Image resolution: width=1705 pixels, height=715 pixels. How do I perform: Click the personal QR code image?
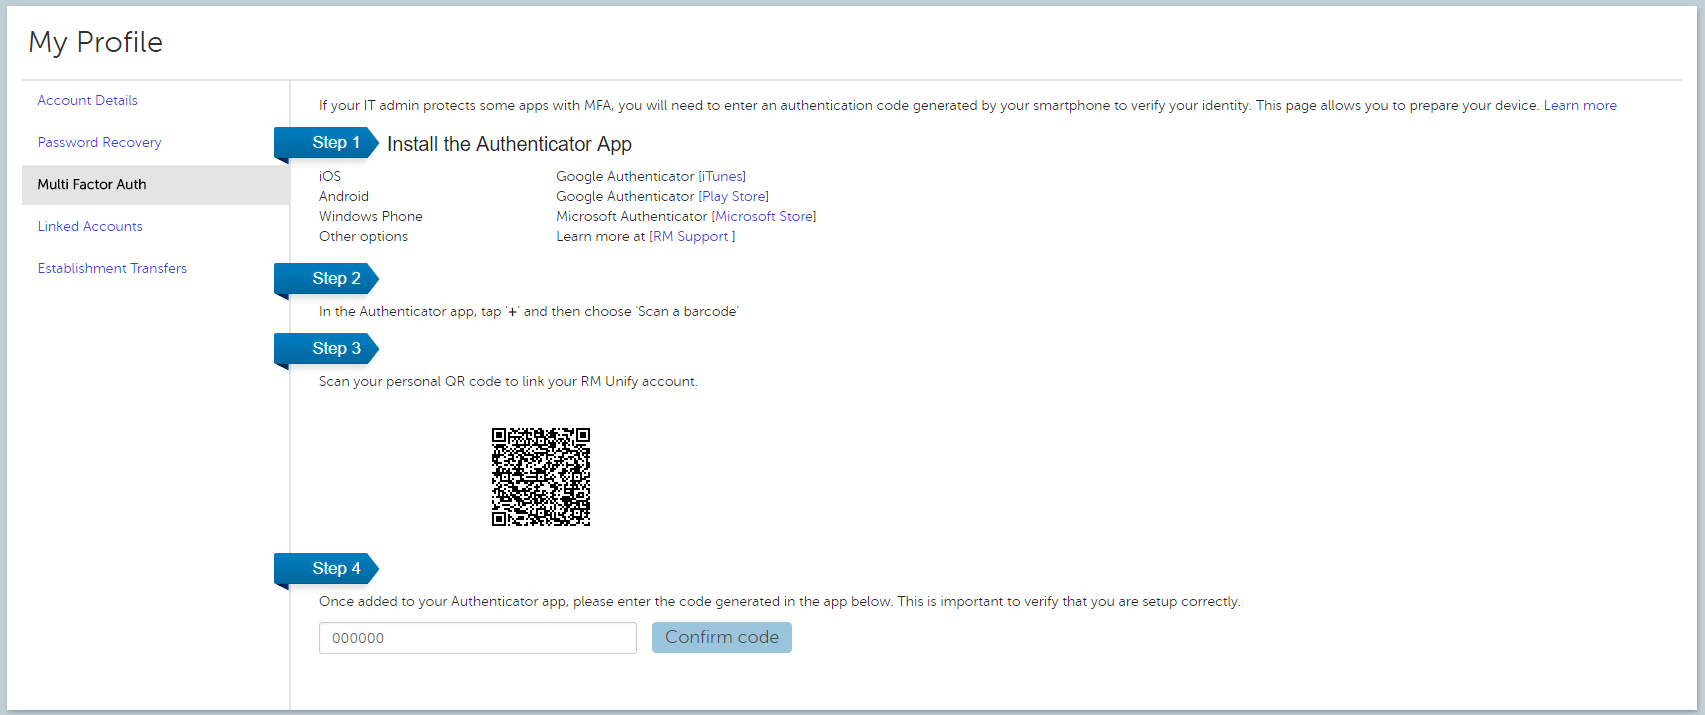[541, 477]
